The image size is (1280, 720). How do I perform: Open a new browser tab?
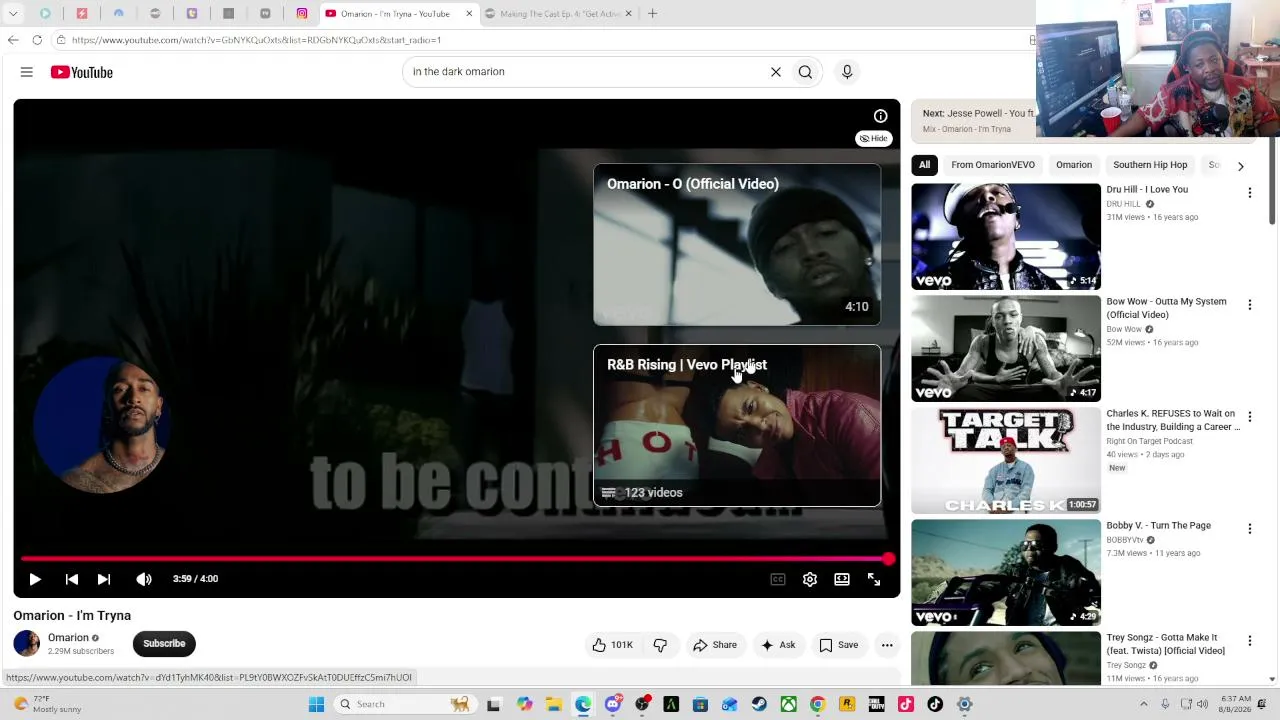[652, 14]
